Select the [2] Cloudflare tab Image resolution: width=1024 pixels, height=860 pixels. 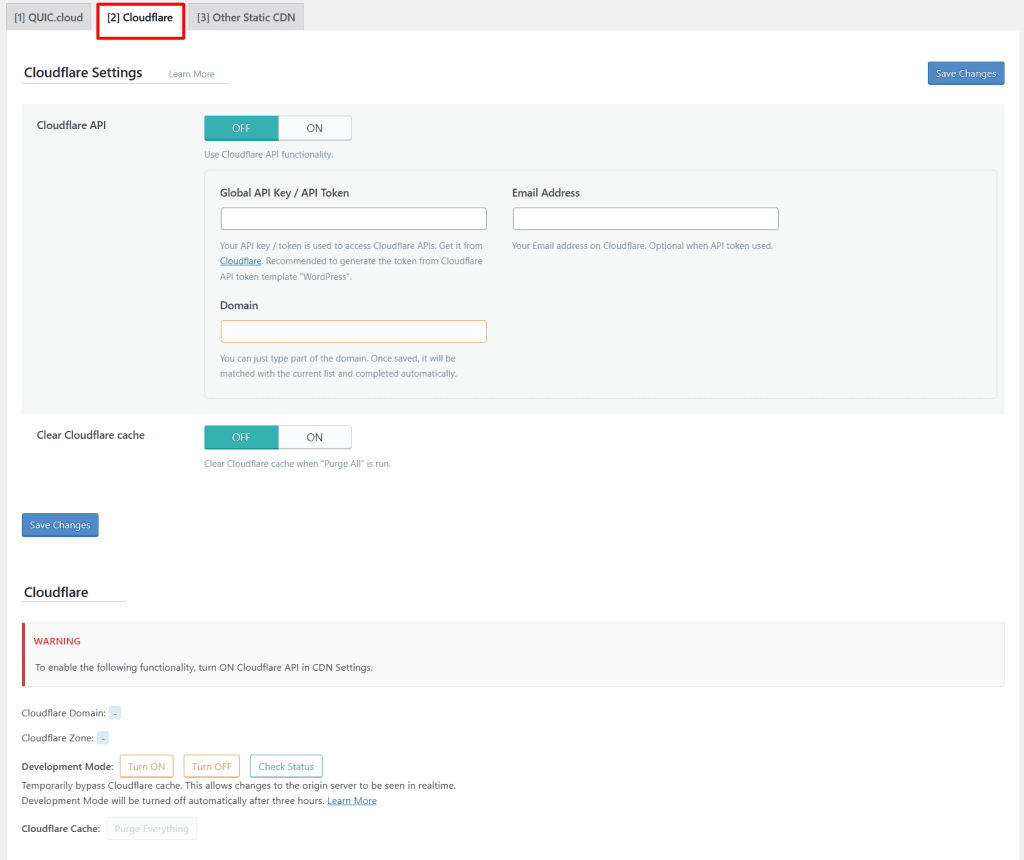coord(140,17)
